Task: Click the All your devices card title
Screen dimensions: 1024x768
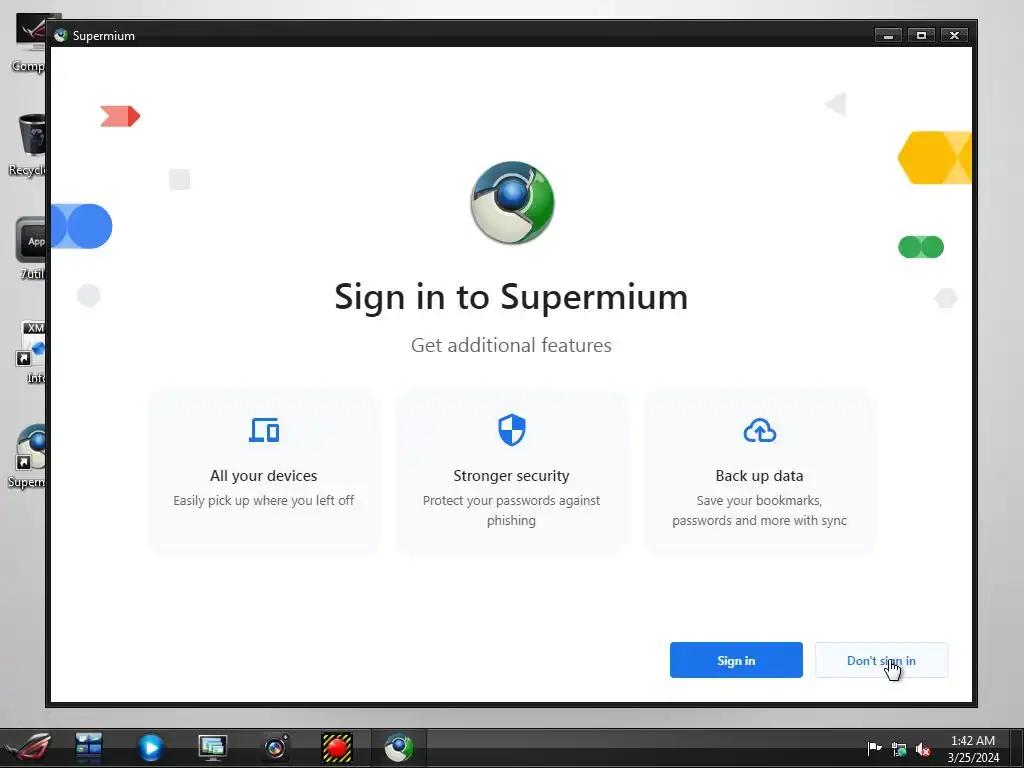Action: (x=264, y=475)
